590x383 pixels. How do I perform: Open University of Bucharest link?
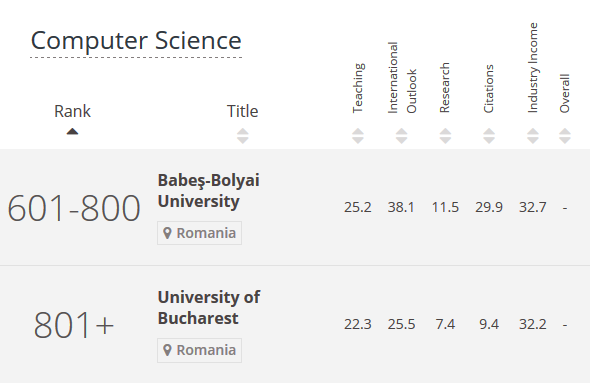pyautogui.click(x=209, y=308)
